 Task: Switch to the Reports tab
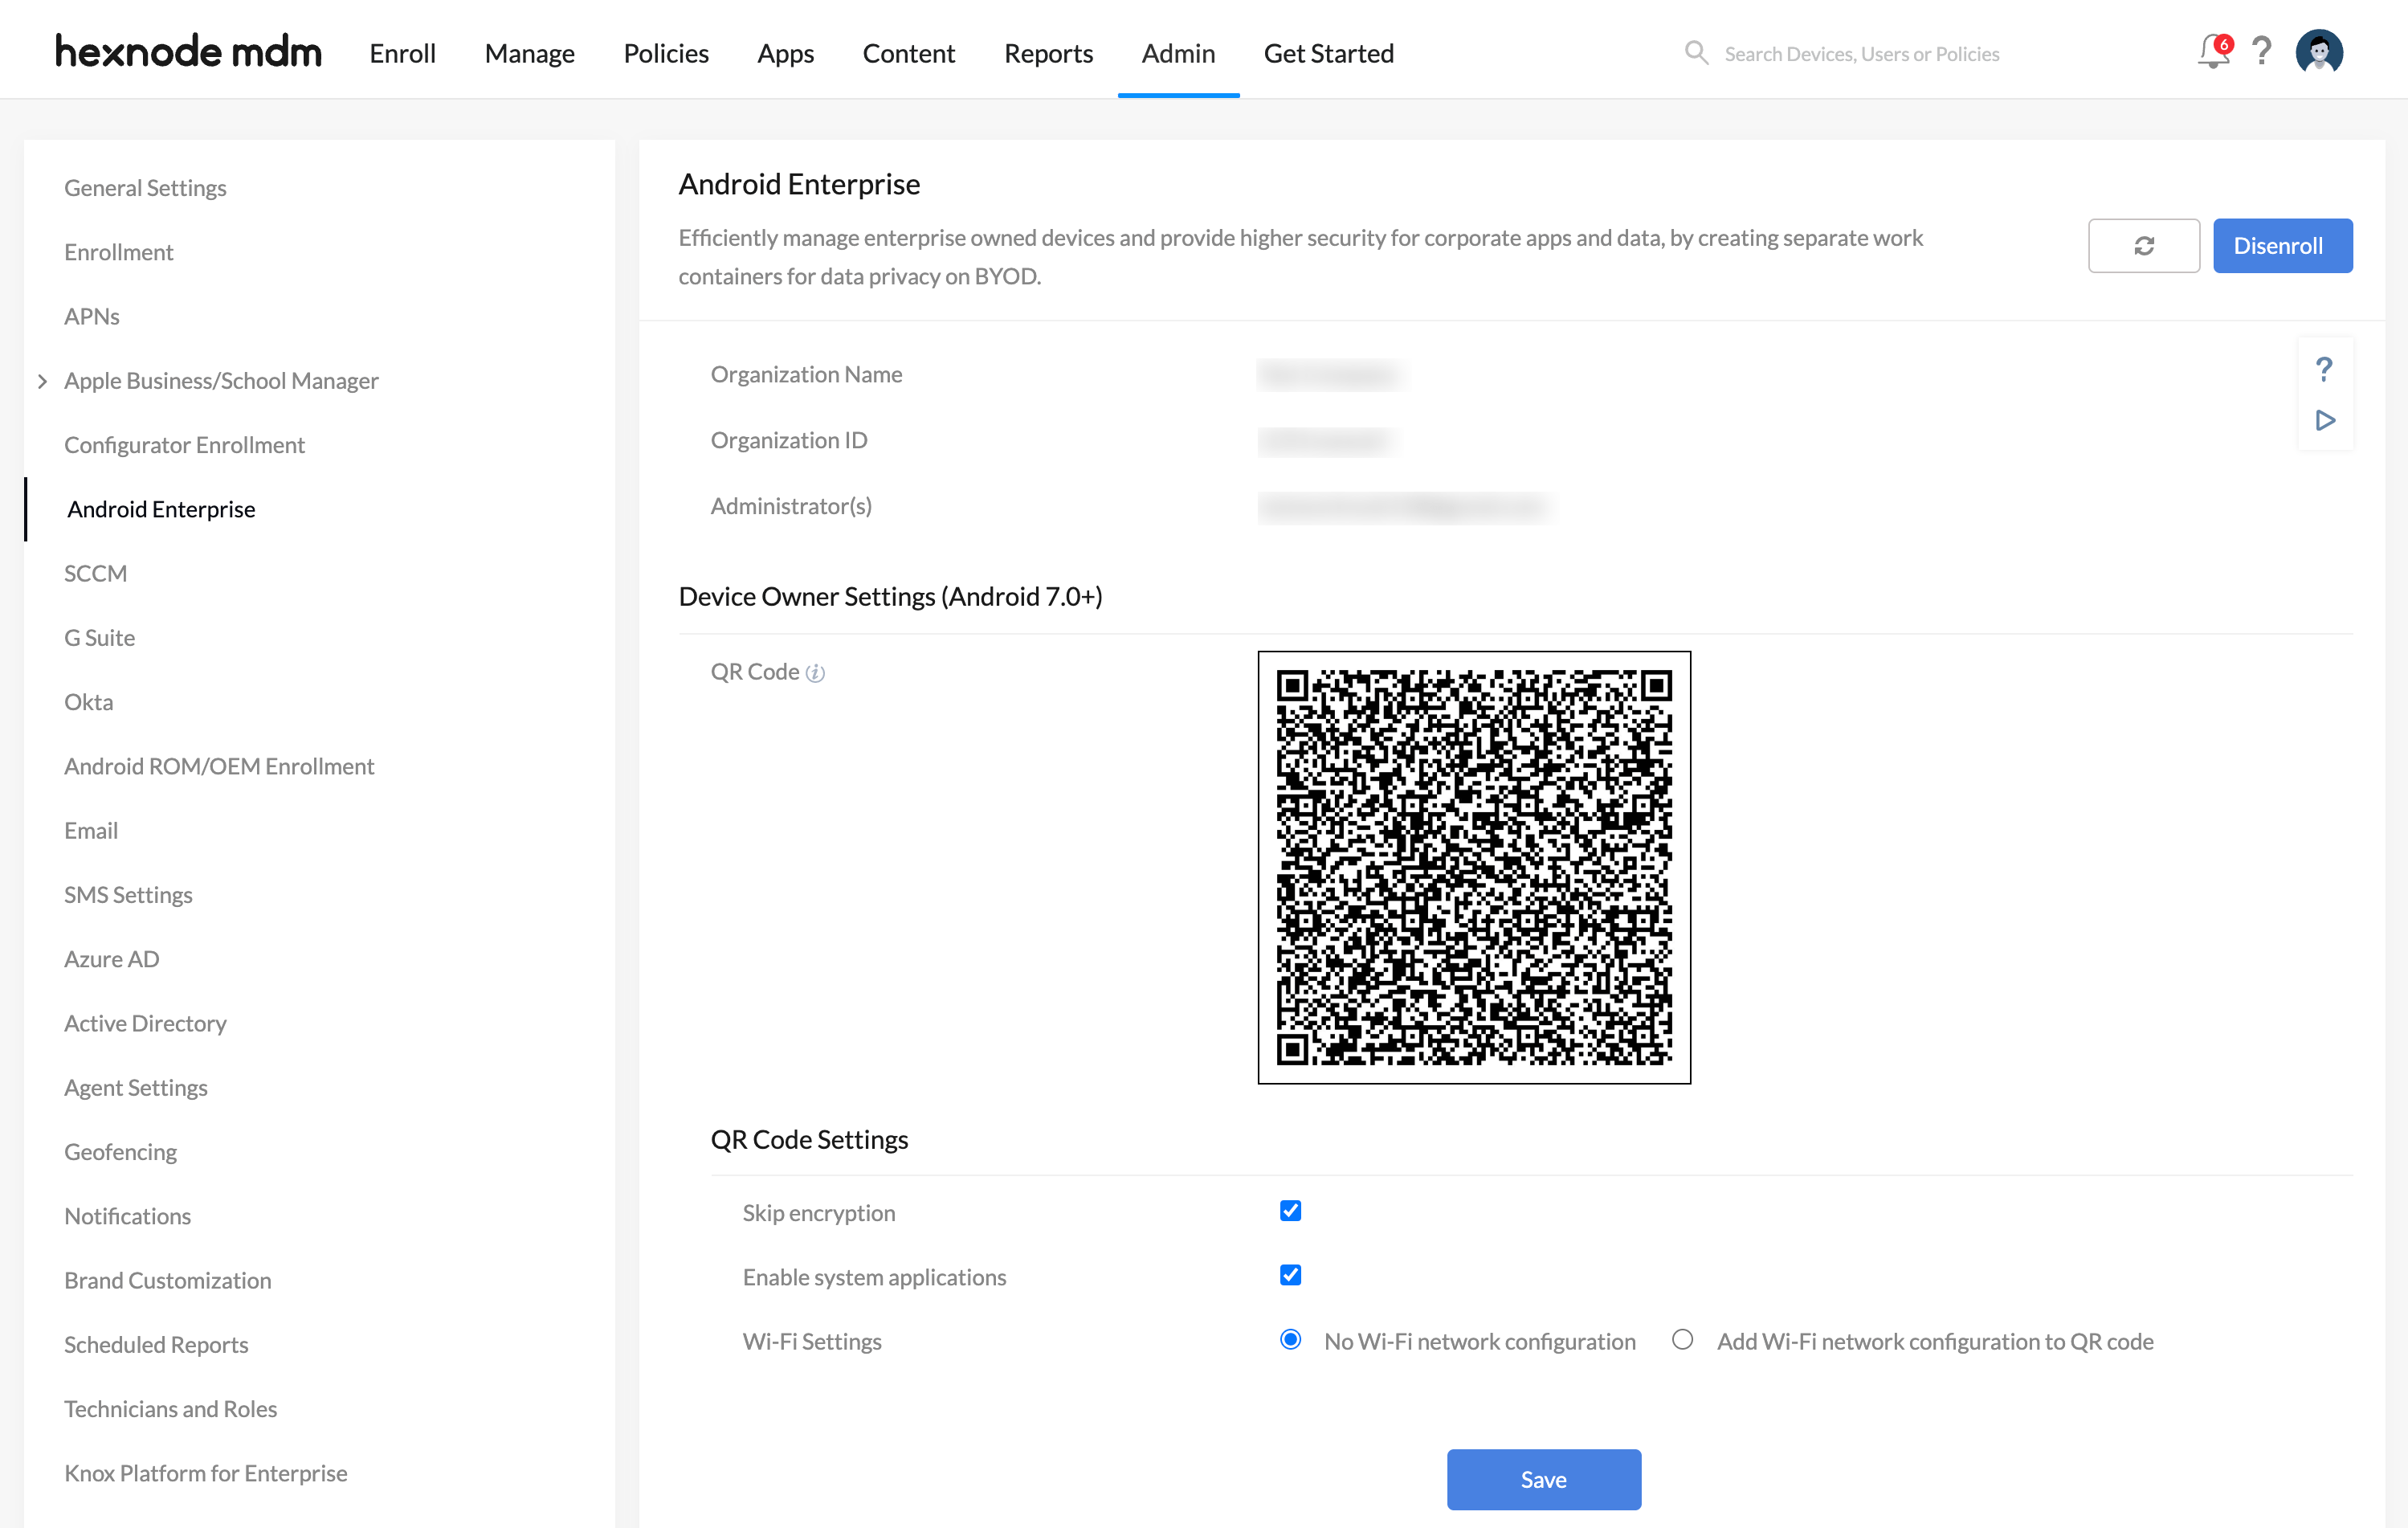click(1048, 53)
